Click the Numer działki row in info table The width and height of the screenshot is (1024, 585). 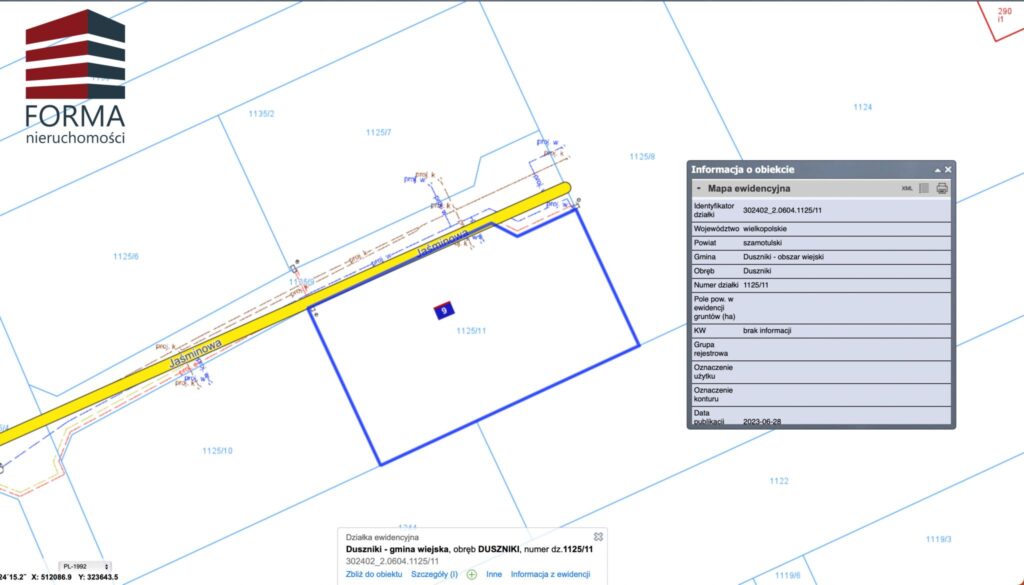click(819, 285)
